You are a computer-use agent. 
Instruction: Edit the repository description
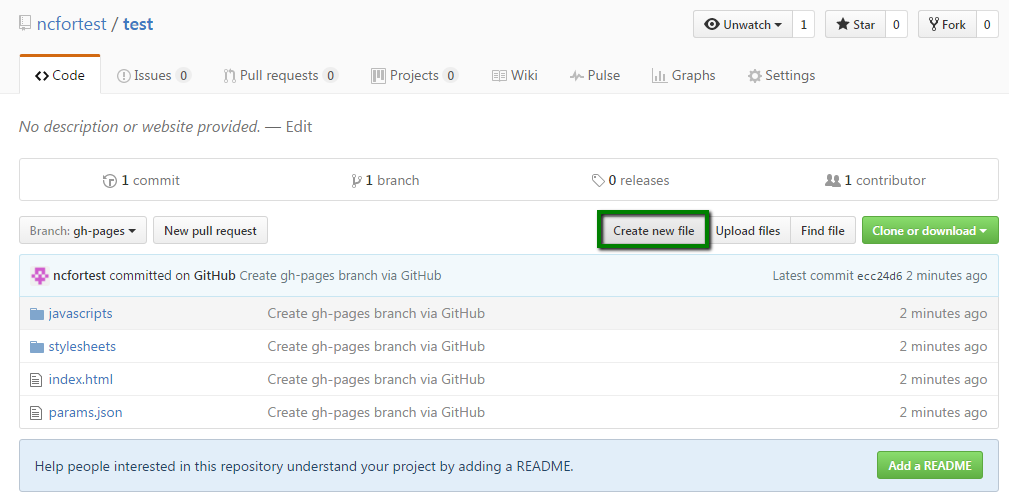click(299, 127)
